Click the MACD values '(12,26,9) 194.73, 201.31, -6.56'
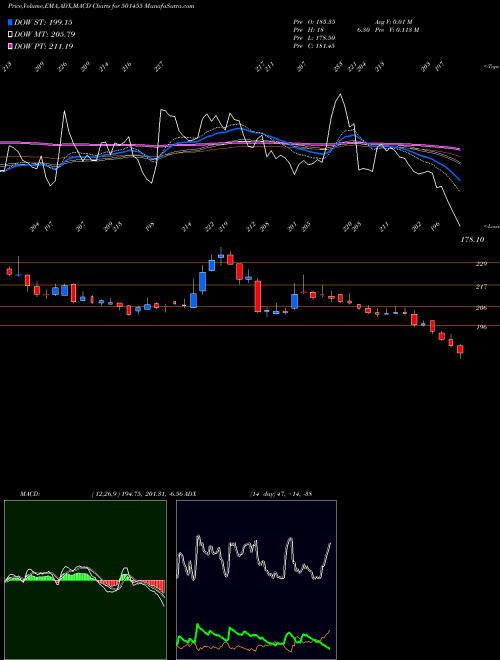Viewport: 500px width, 660px height. [139, 493]
